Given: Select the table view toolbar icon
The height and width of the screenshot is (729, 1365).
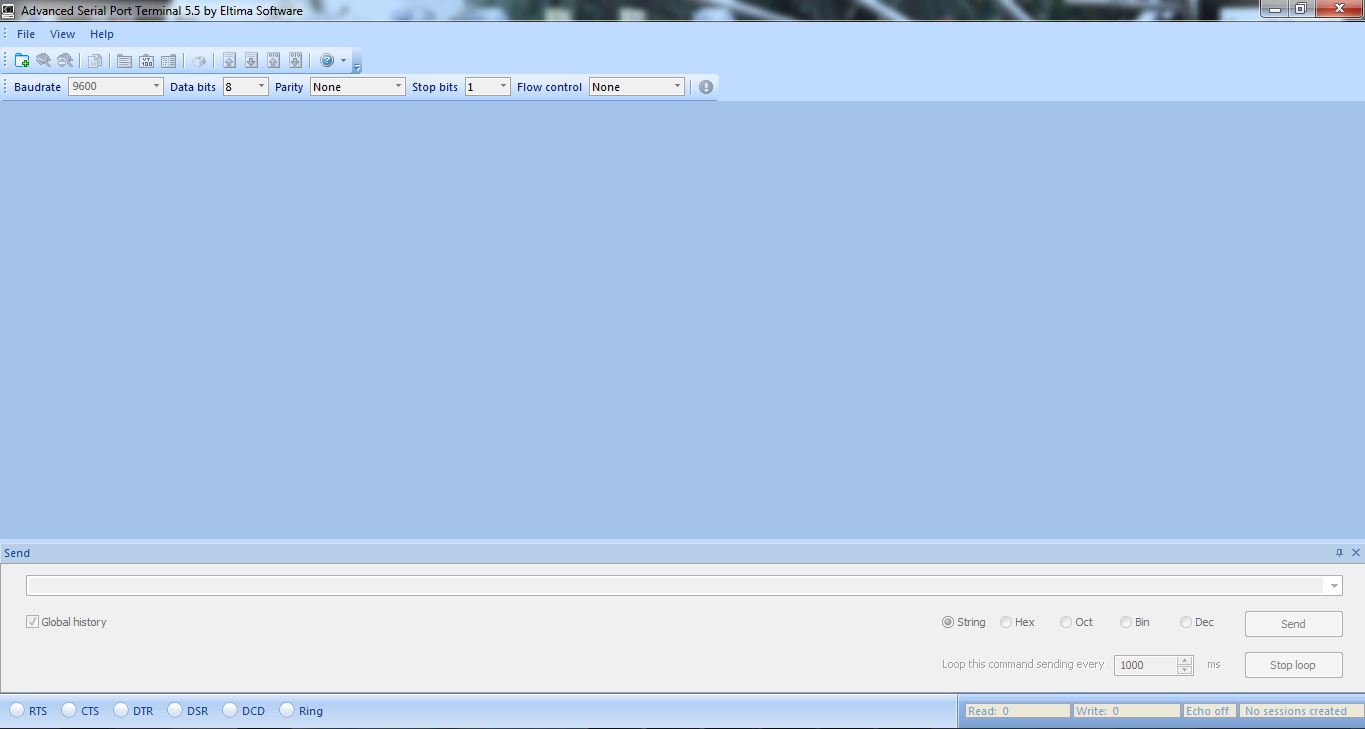Looking at the screenshot, I should point(168,61).
